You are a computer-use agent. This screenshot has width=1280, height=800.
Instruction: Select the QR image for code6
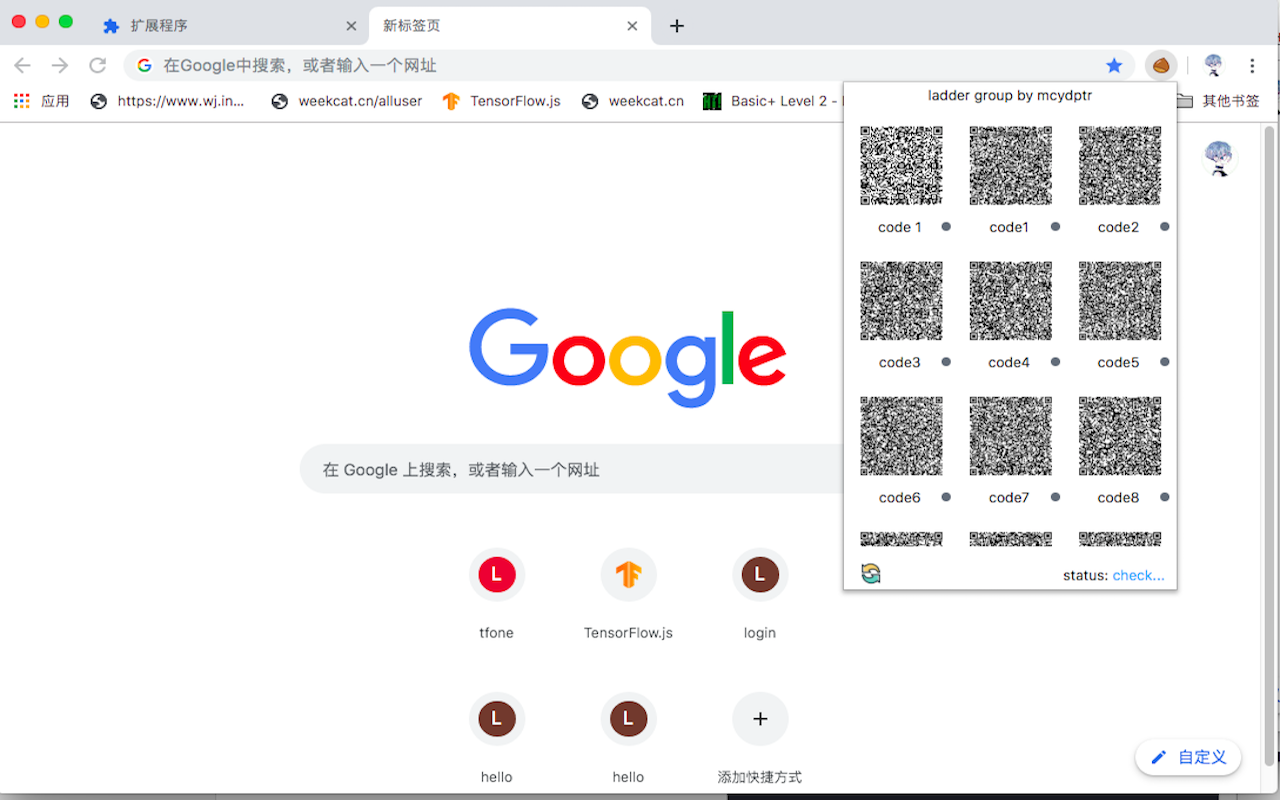pos(901,436)
